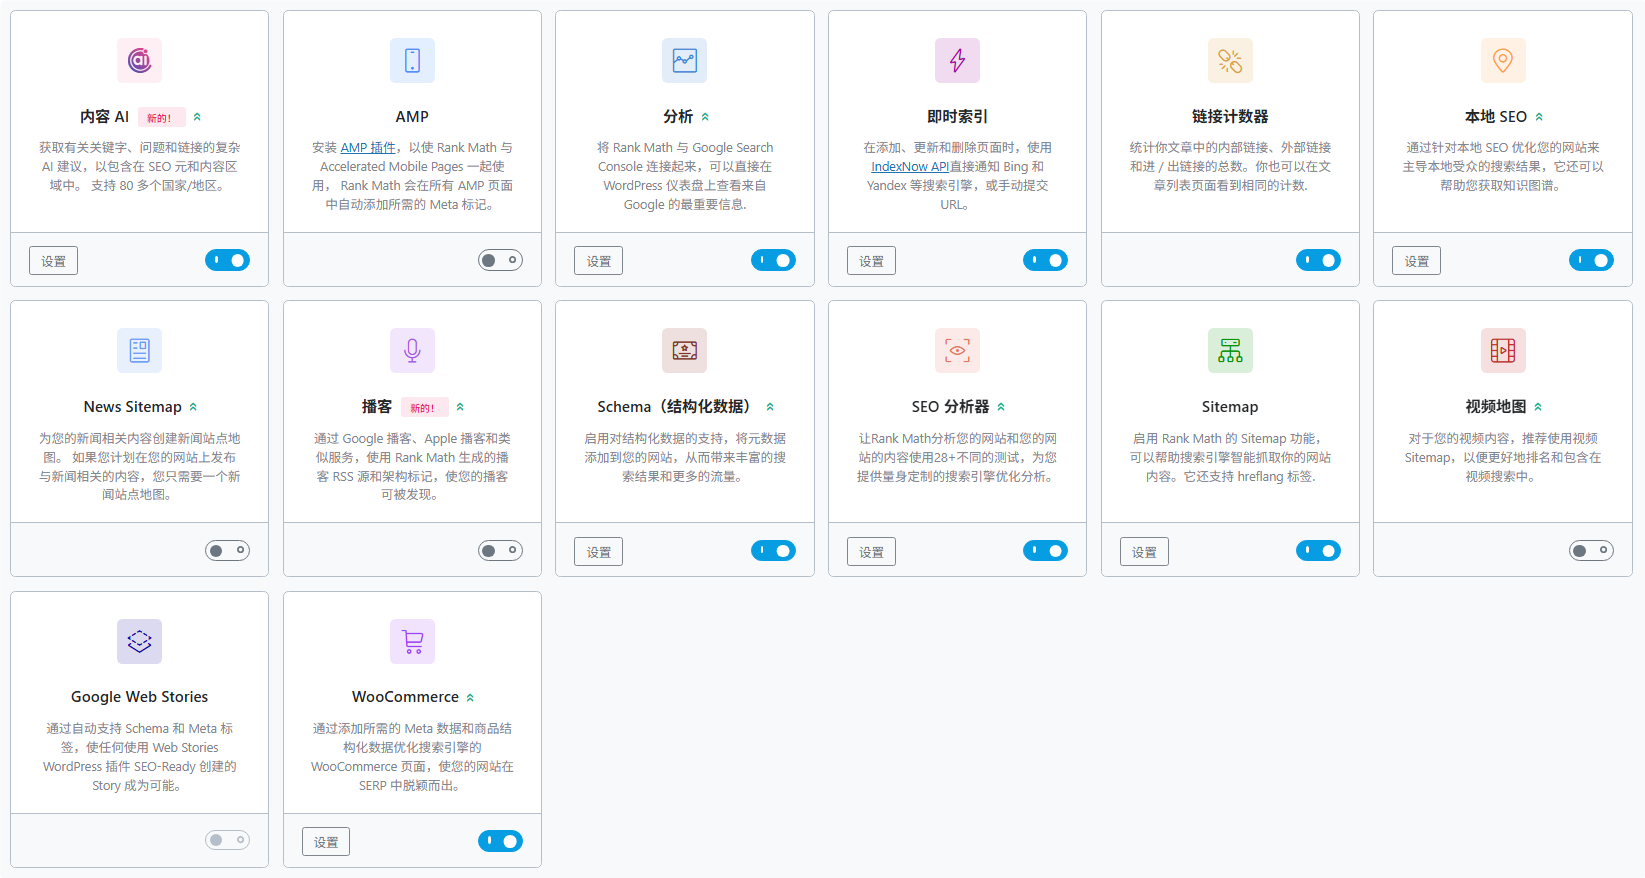This screenshot has width=1645, height=878.
Task: Click the PRO chevron badge beside Schema
Action: tap(770, 407)
